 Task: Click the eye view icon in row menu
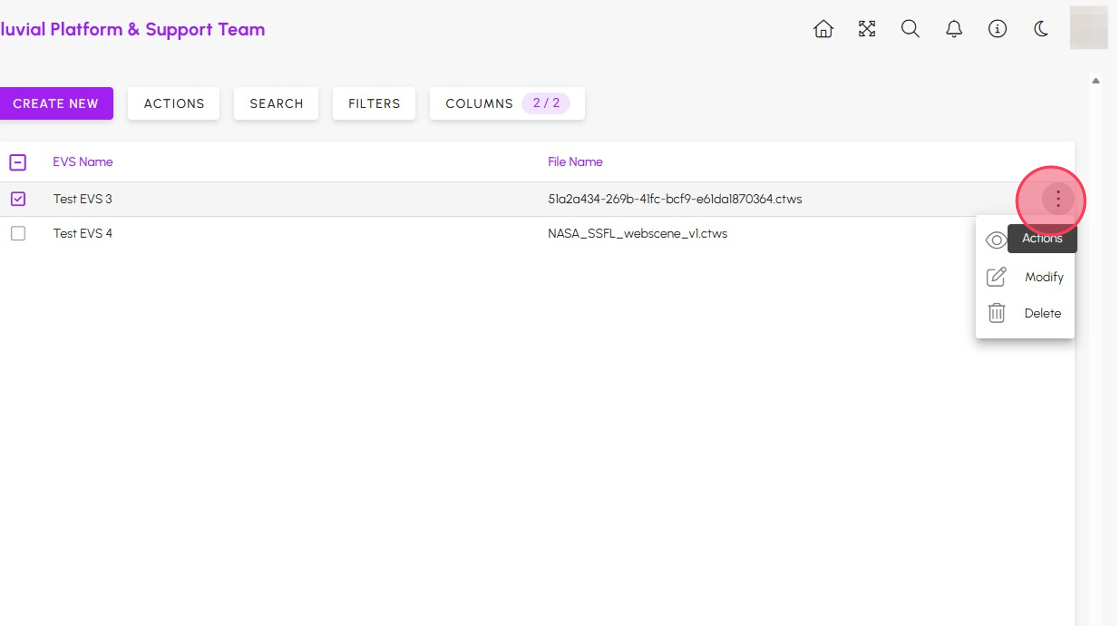pyautogui.click(x=996, y=240)
